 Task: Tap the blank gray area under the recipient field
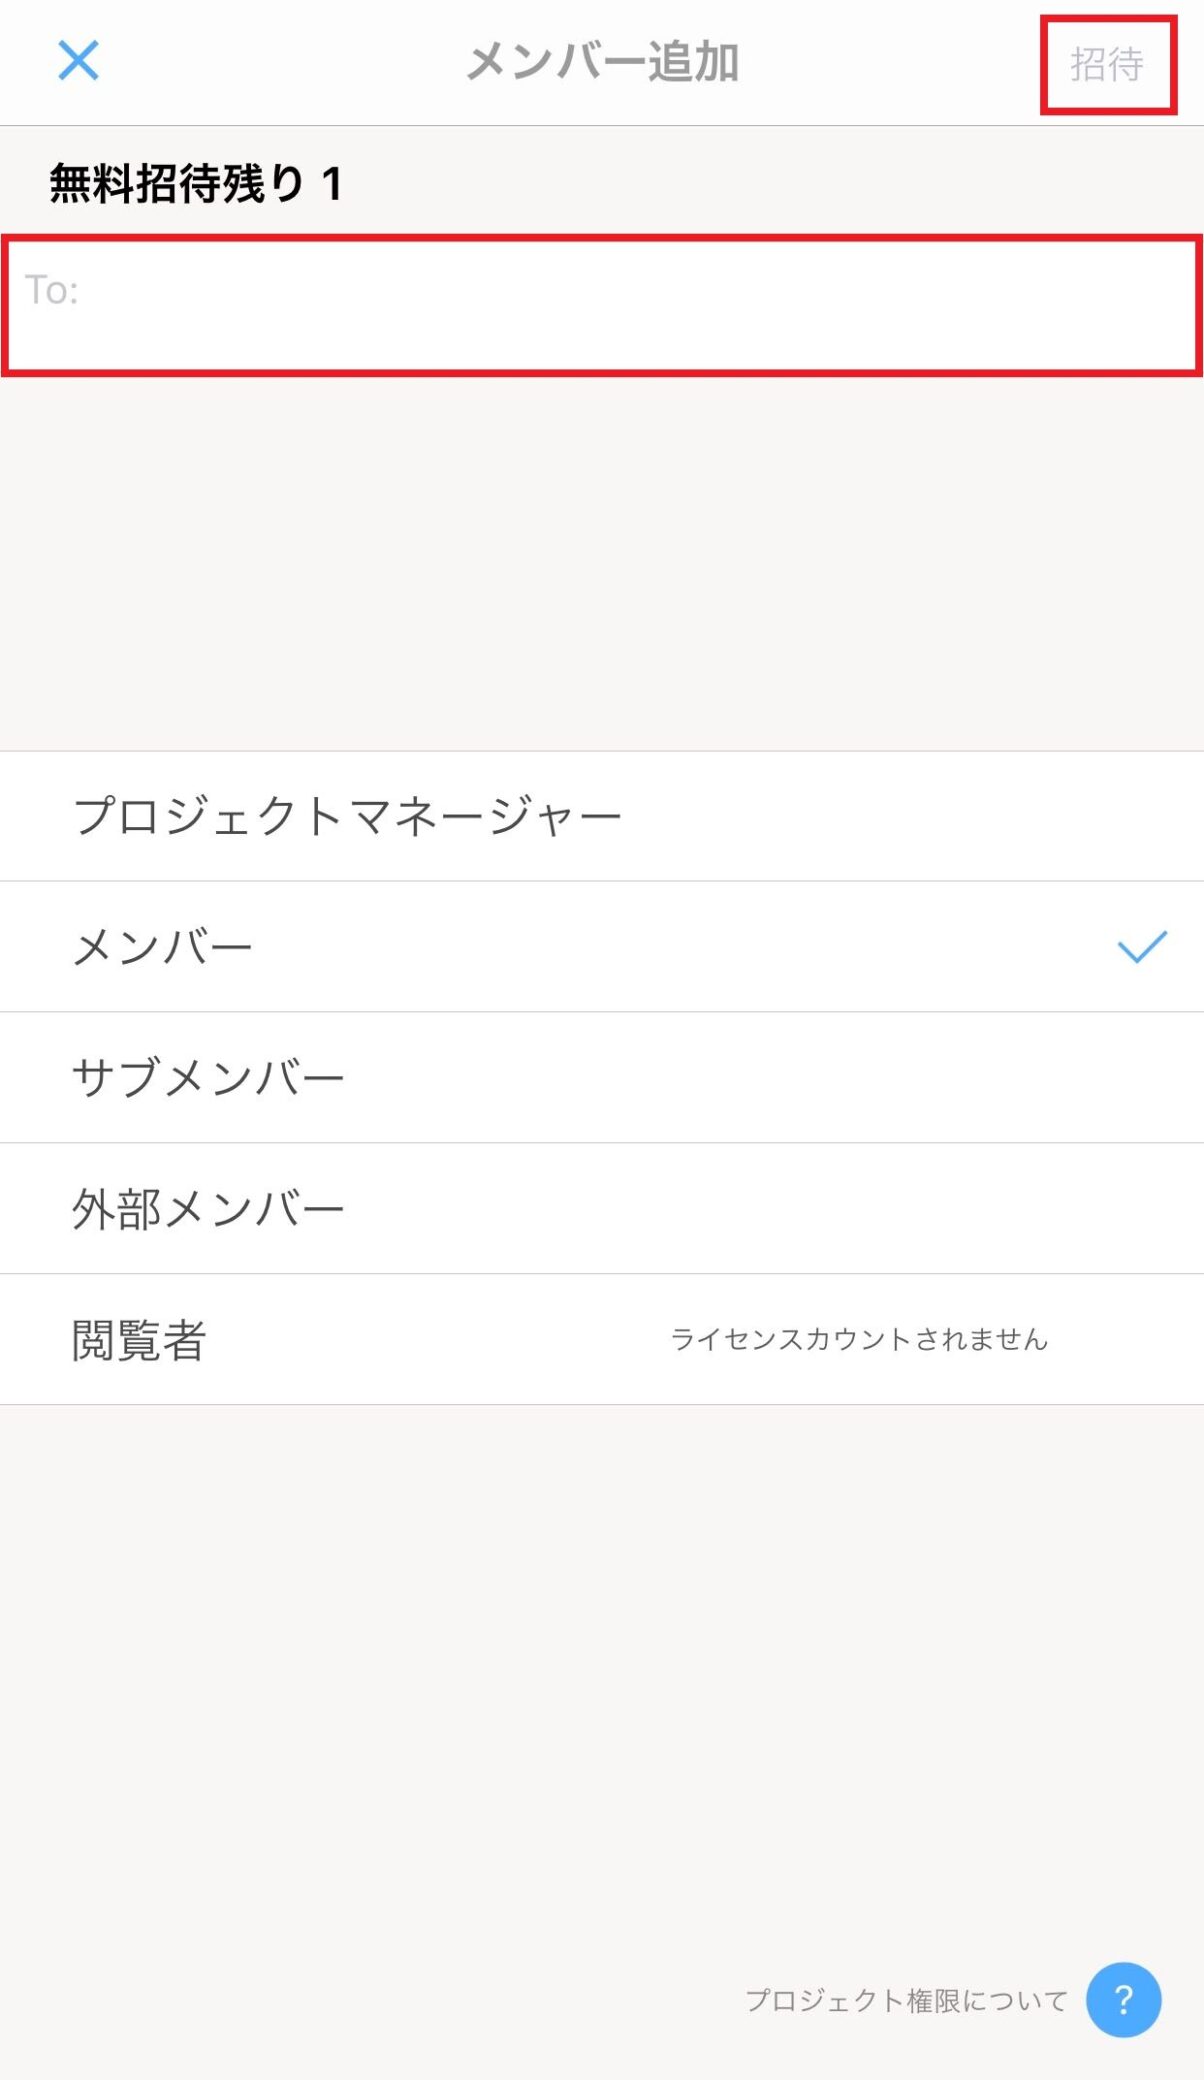coord(602,563)
